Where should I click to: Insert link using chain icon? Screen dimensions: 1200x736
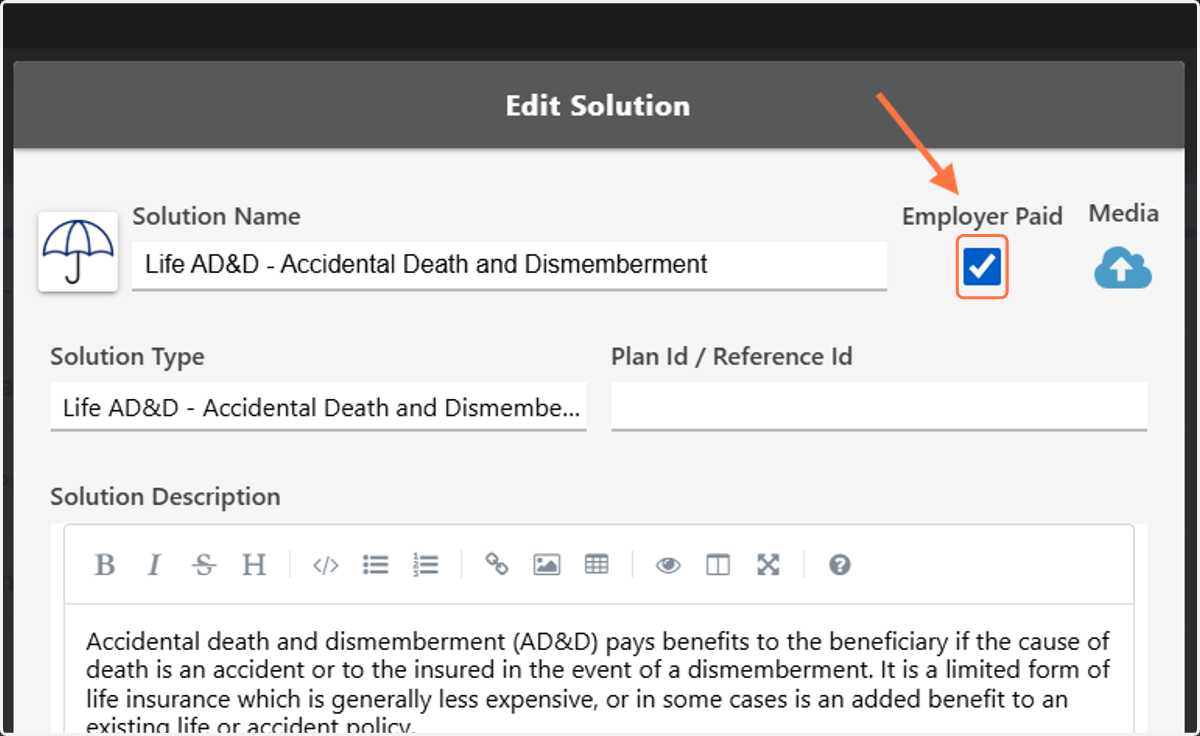pyautogui.click(x=497, y=565)
